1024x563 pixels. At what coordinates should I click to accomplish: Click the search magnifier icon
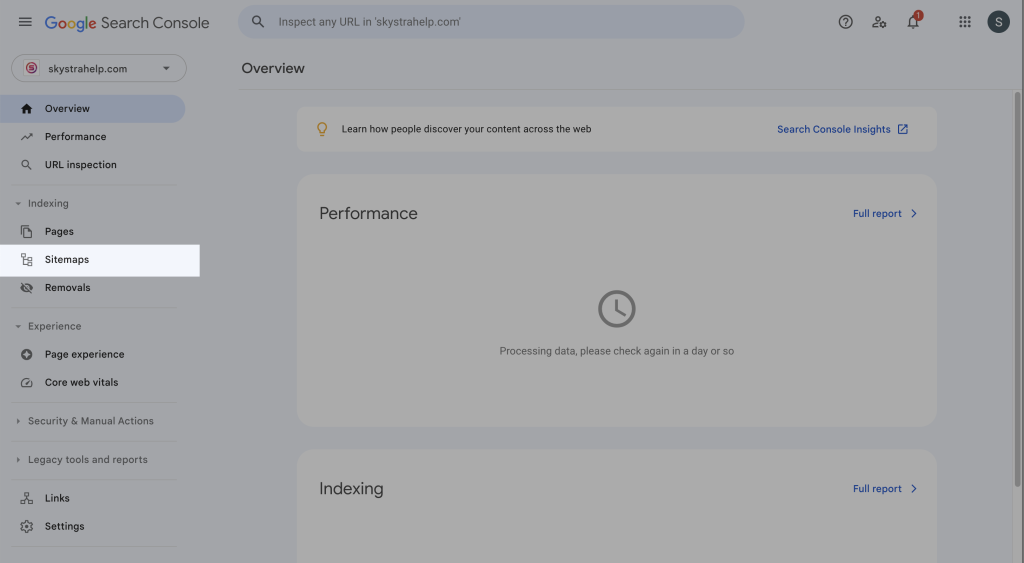[x=258, y=22]
